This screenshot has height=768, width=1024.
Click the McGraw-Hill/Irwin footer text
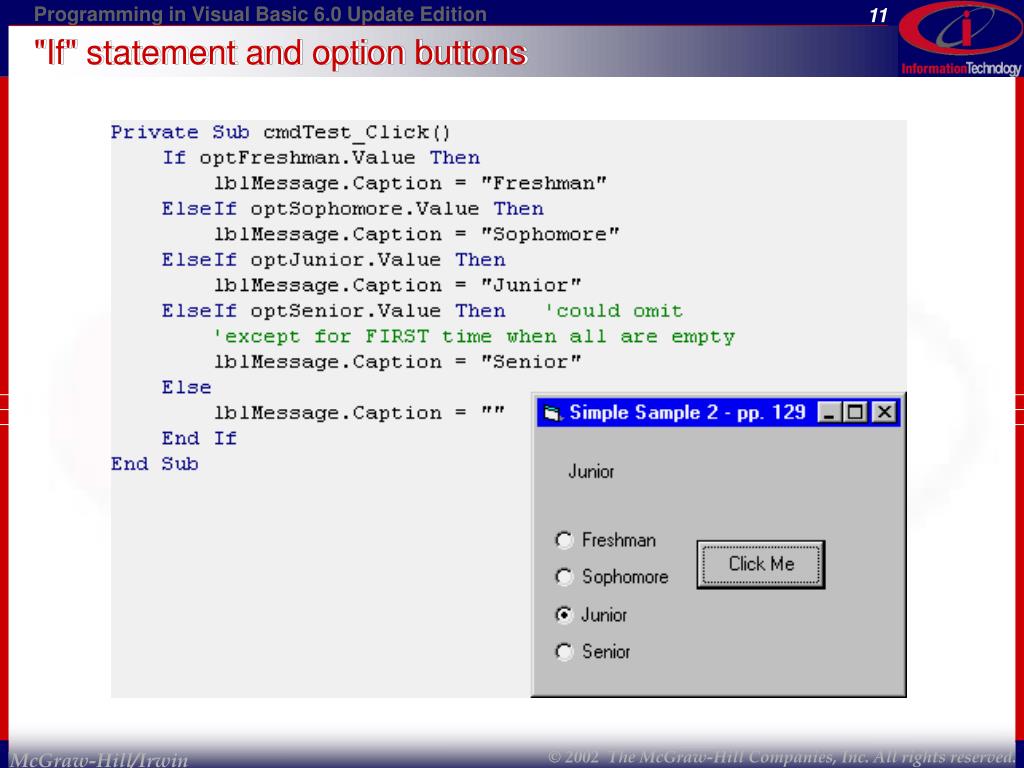tap(101, 760)
